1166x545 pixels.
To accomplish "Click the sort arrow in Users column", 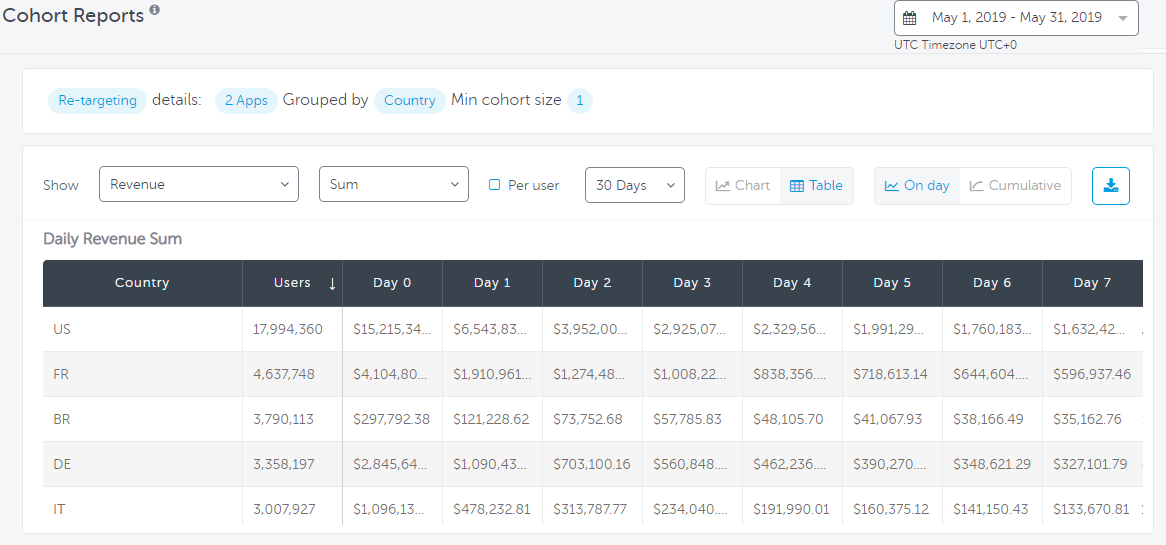I will coord(332,284).
